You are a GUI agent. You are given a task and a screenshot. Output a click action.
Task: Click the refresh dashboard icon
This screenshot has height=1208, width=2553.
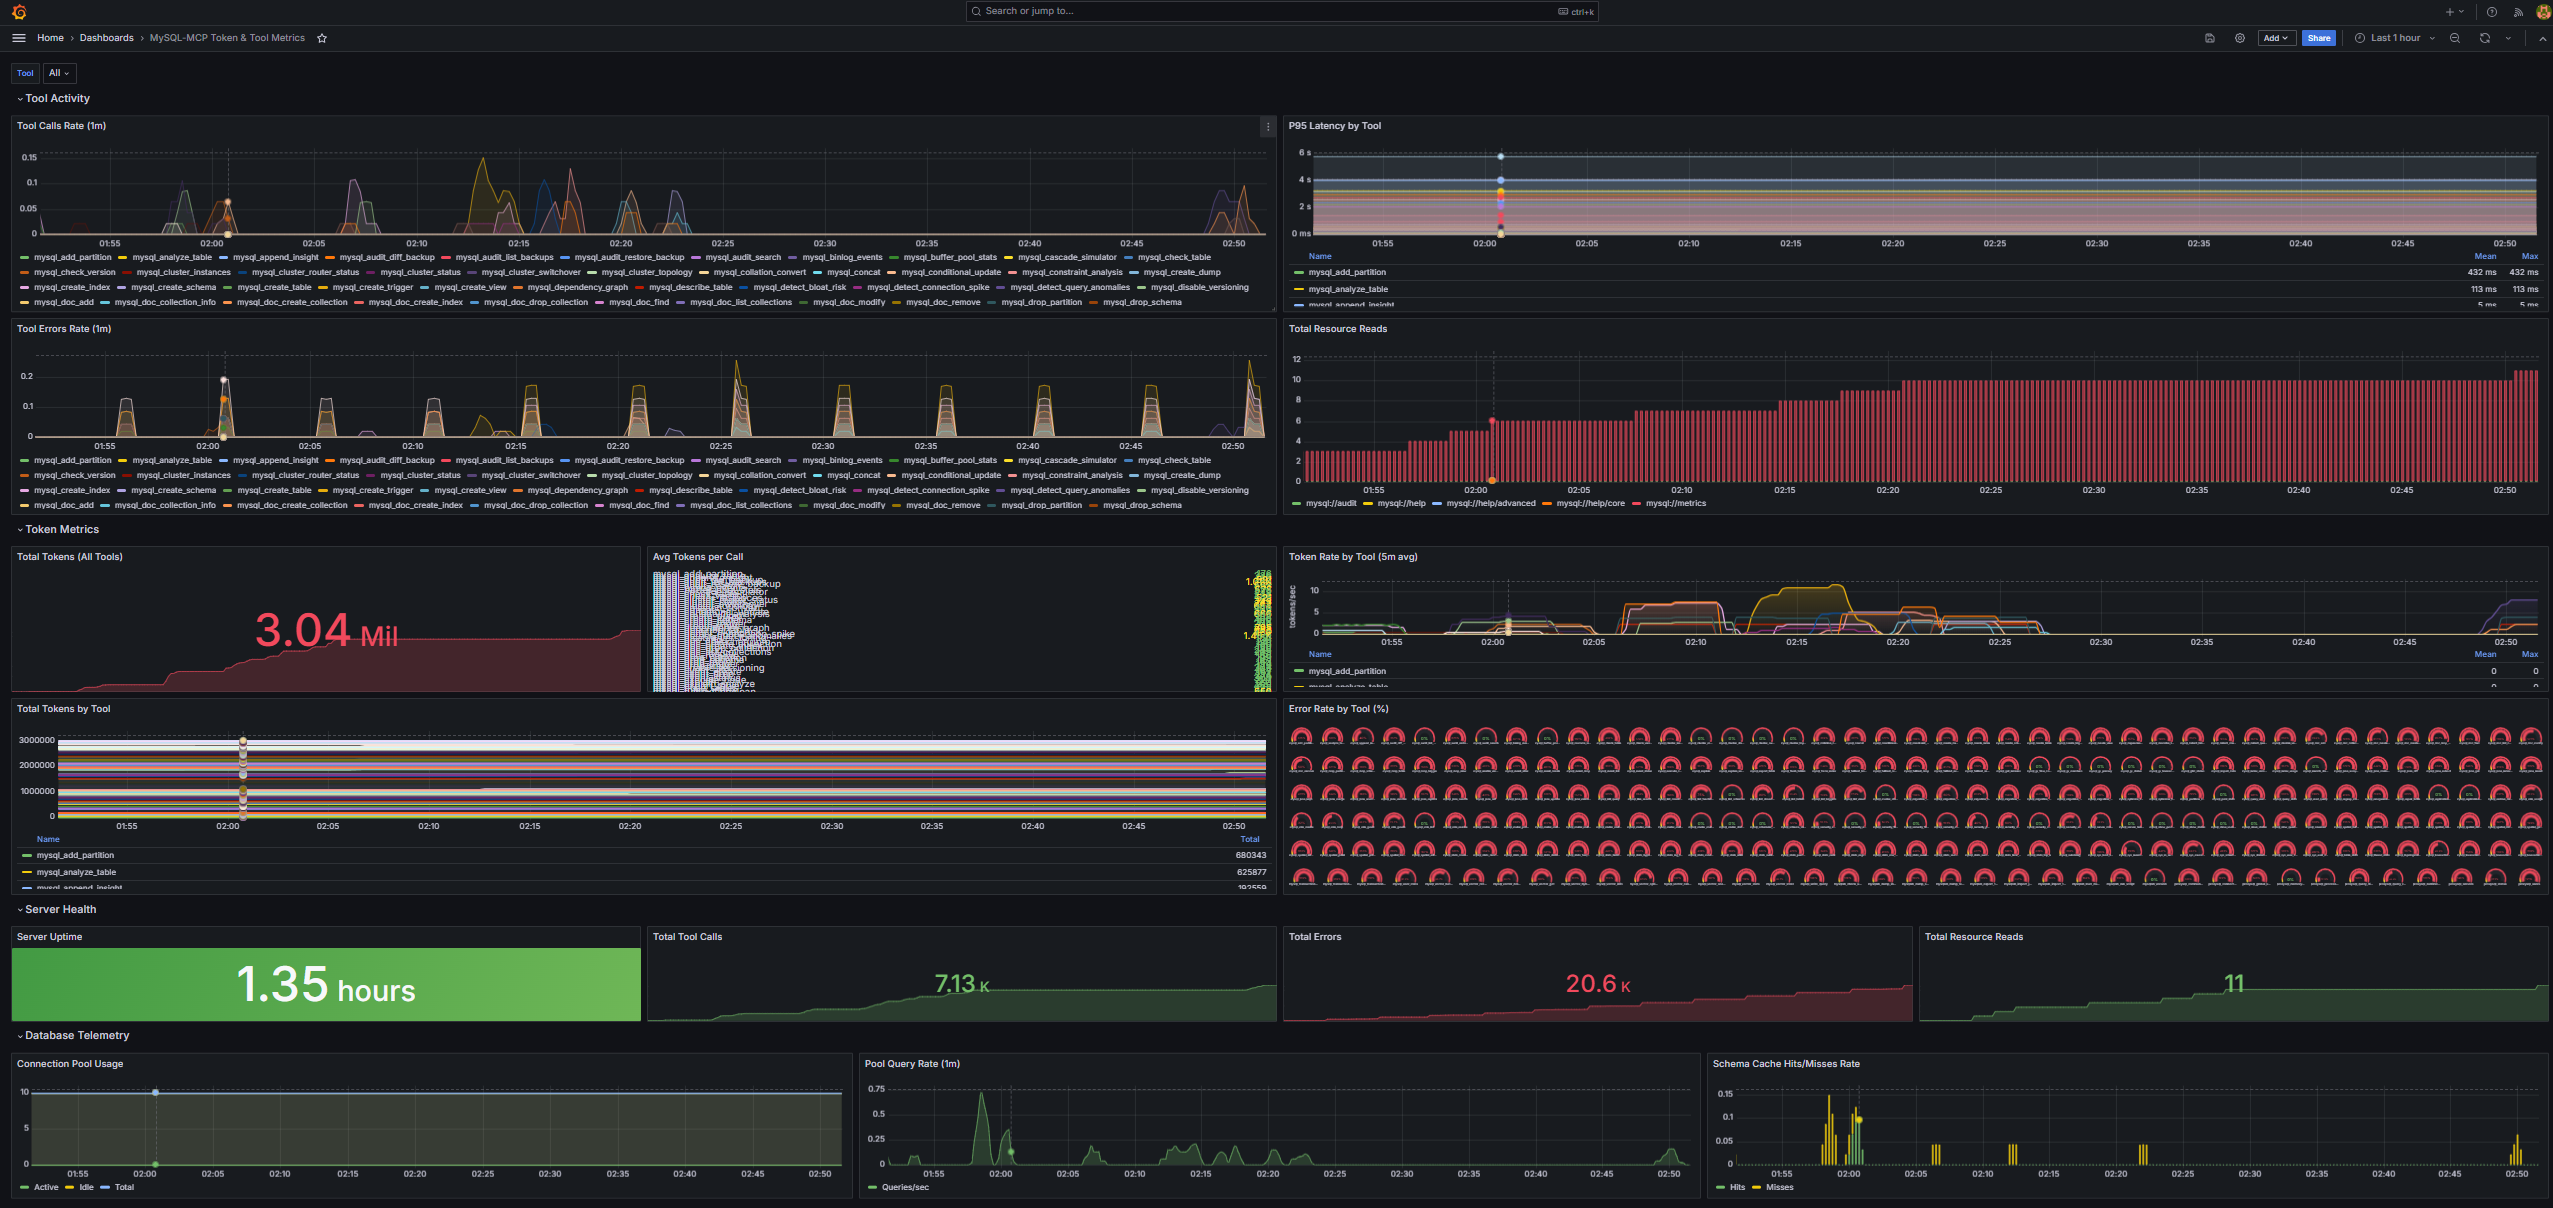2485,38
